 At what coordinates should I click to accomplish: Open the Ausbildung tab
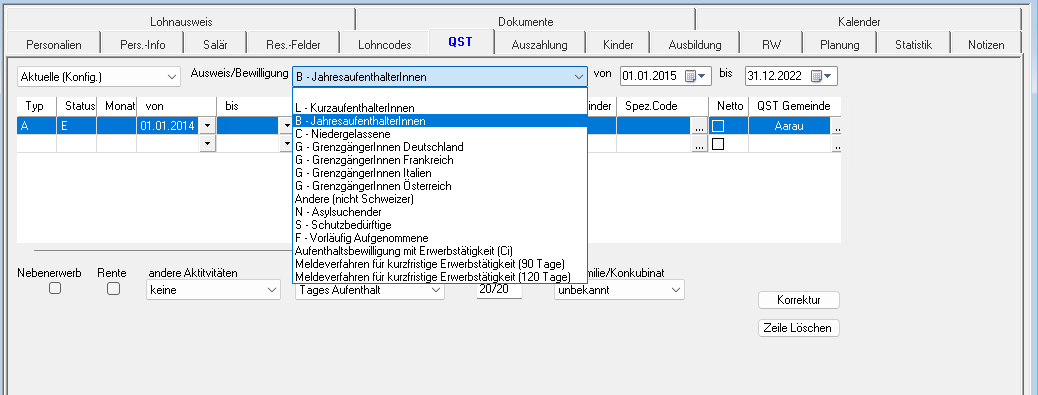(694, 45)
